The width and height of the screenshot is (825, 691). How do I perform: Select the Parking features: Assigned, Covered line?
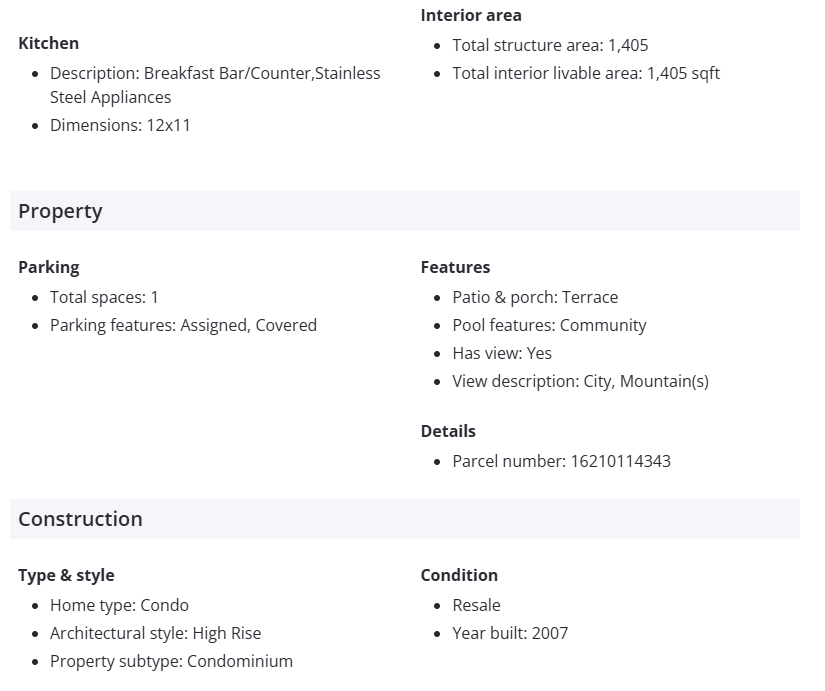click(x=183, y=325)
